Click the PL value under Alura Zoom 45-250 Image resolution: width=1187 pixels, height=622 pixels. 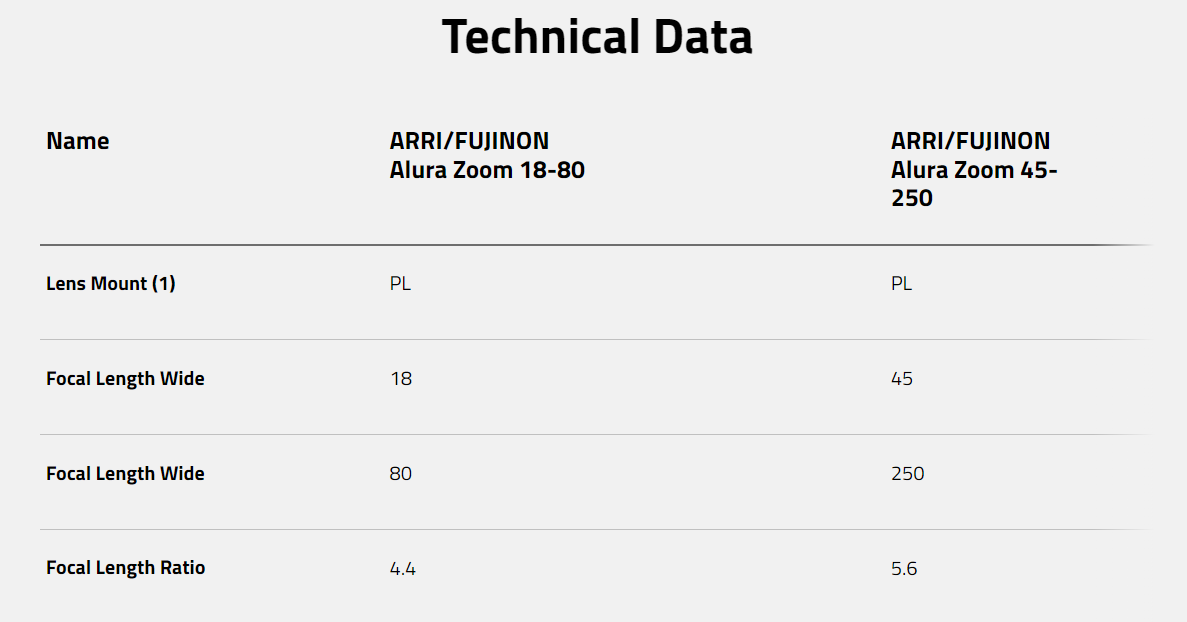pyautogui.click(x=902, y=284)
